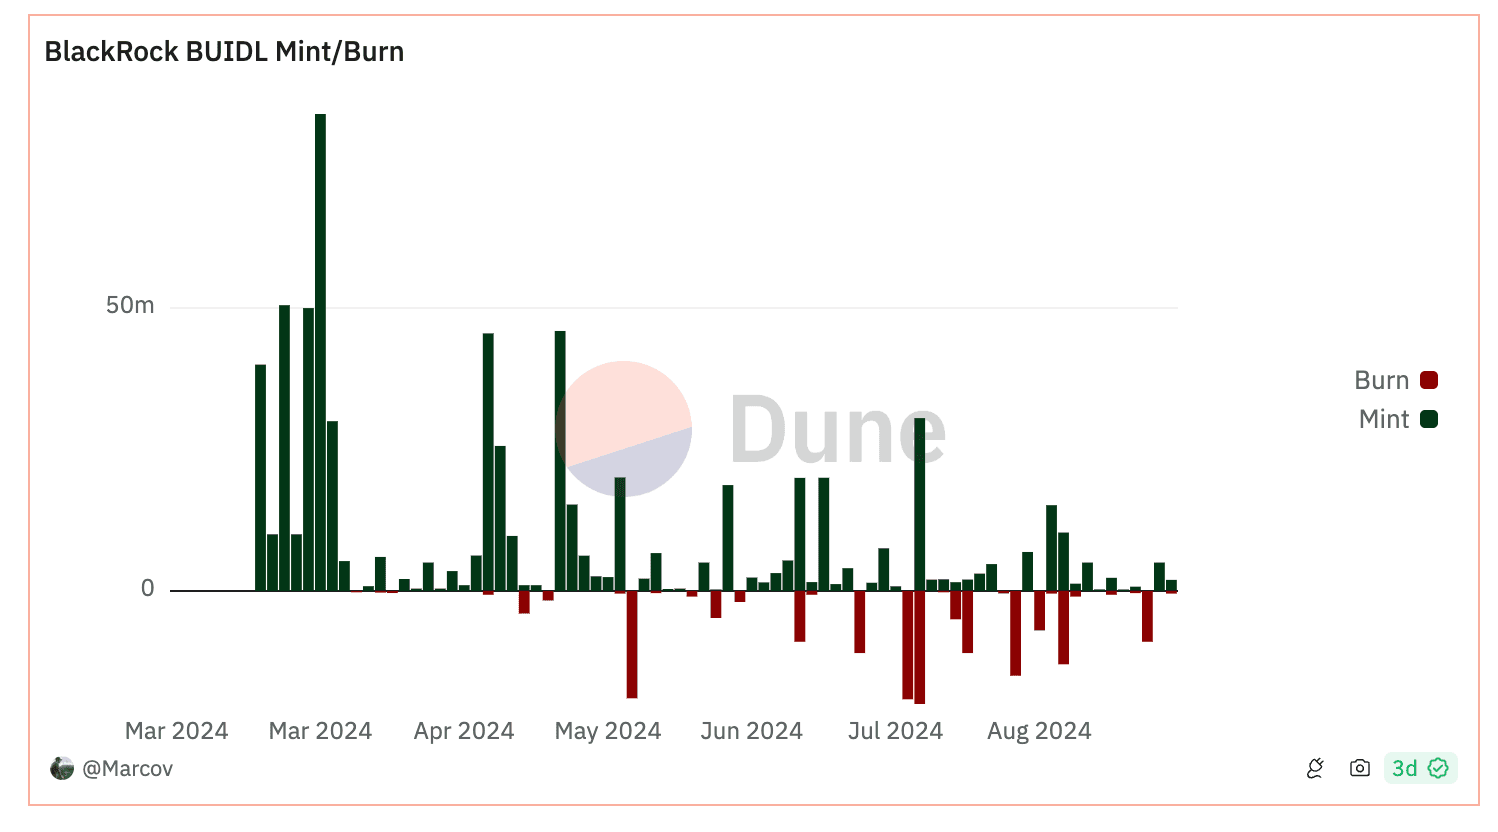Click the plug icon beside the camera
This screenshot has height=832, width=1498.
(1315, 768)
